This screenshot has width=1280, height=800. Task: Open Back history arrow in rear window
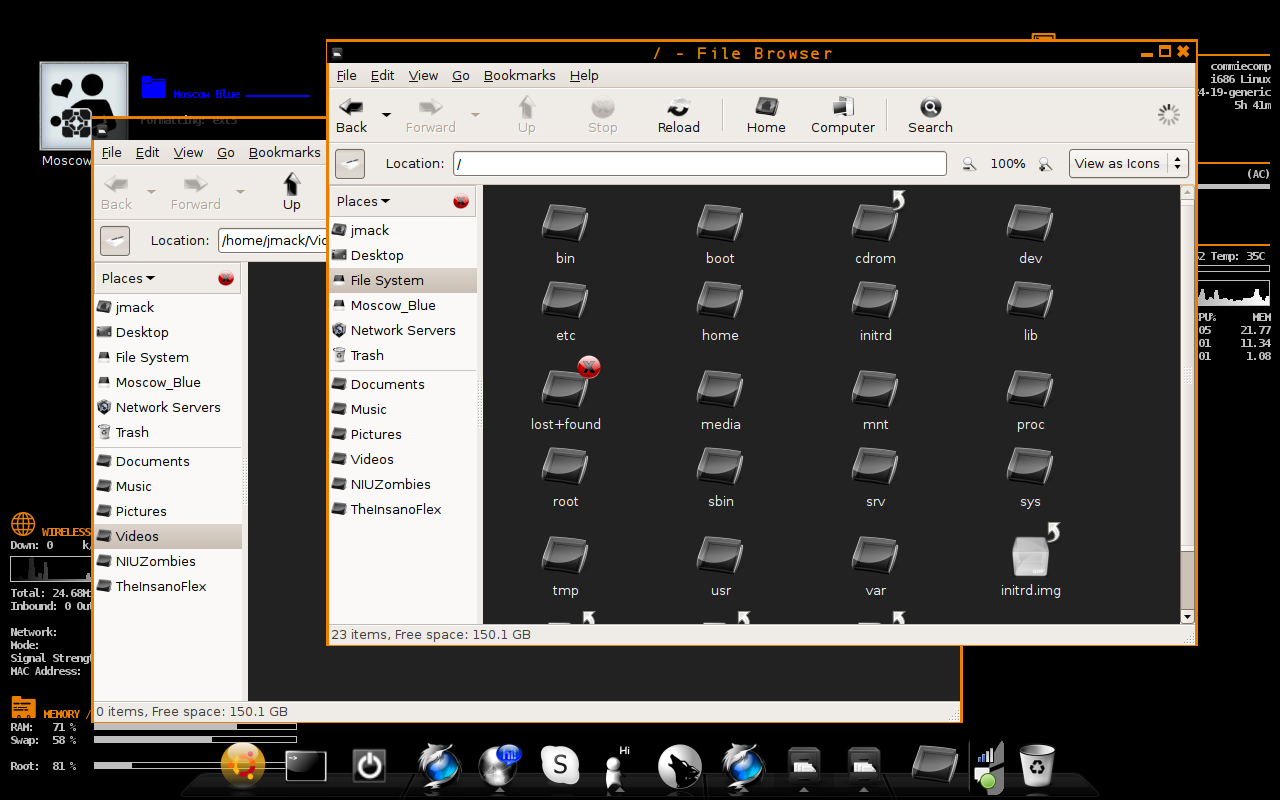pos(151,192)
